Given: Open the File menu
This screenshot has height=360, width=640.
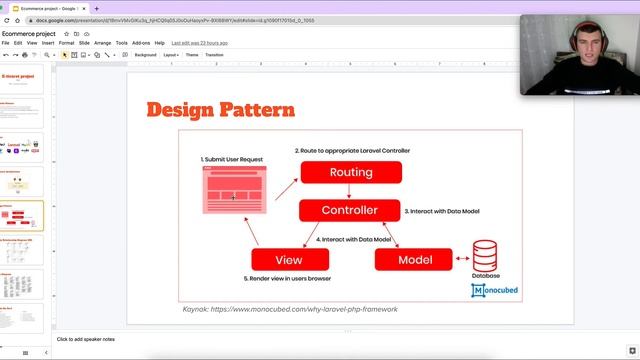Looking at the screenshot, I should click(x=5, y=43).
